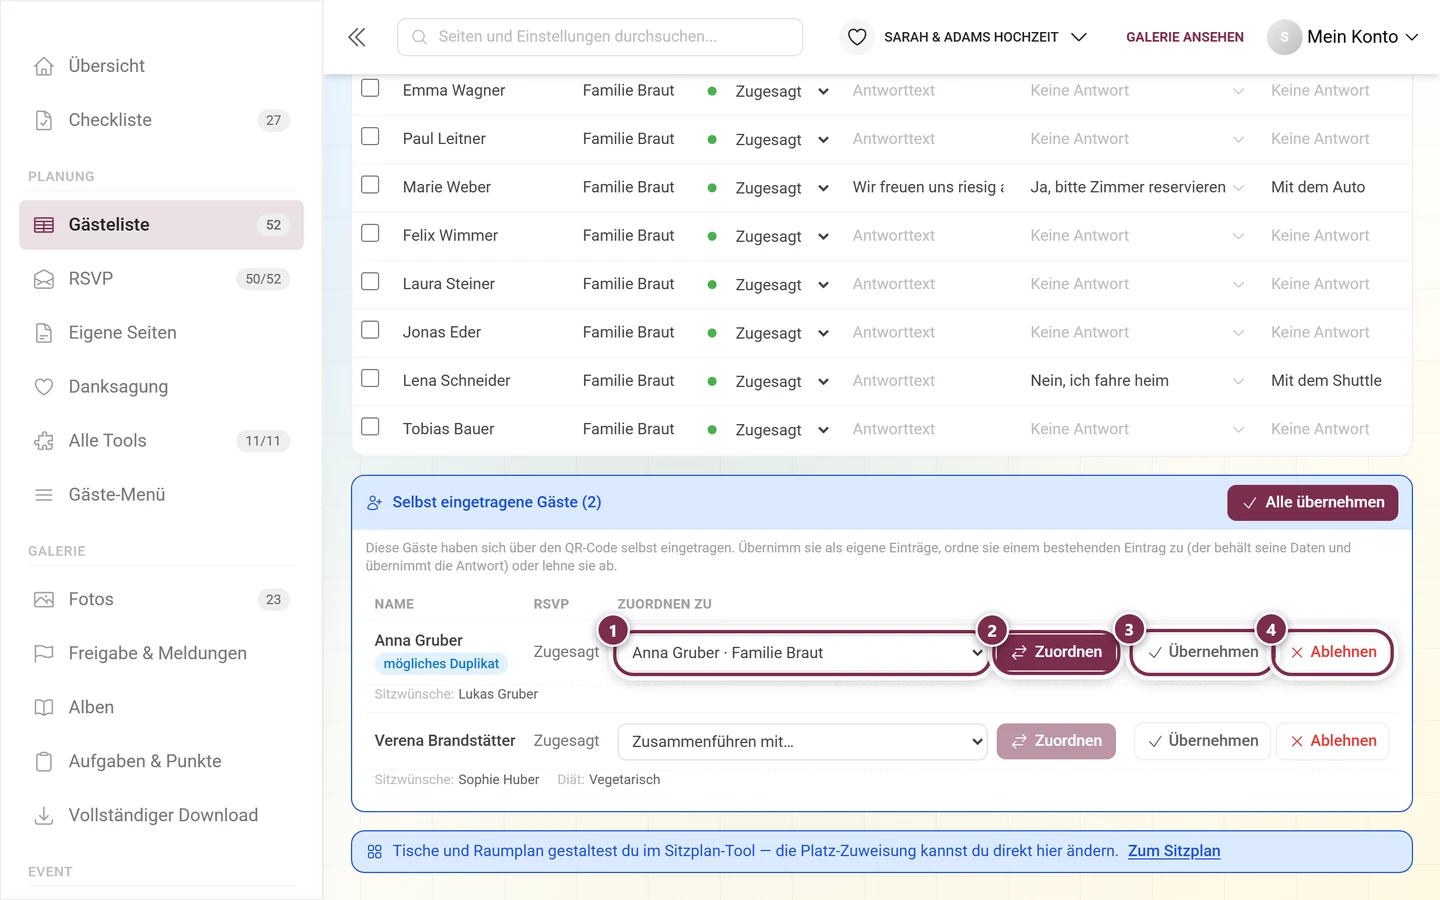Click the Aufgaben & Punkte clipboard icon

(x=44, y=762)
